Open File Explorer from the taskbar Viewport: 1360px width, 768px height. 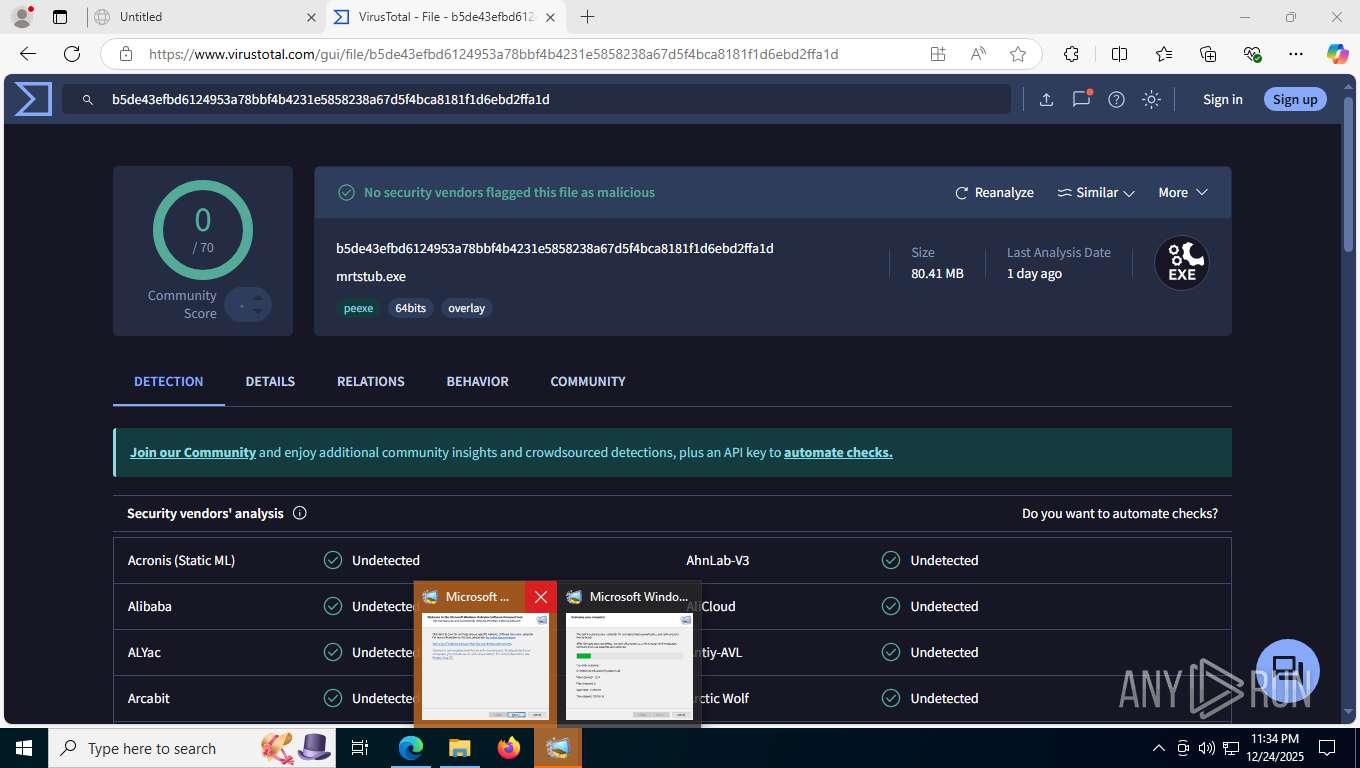coord(459,748)
